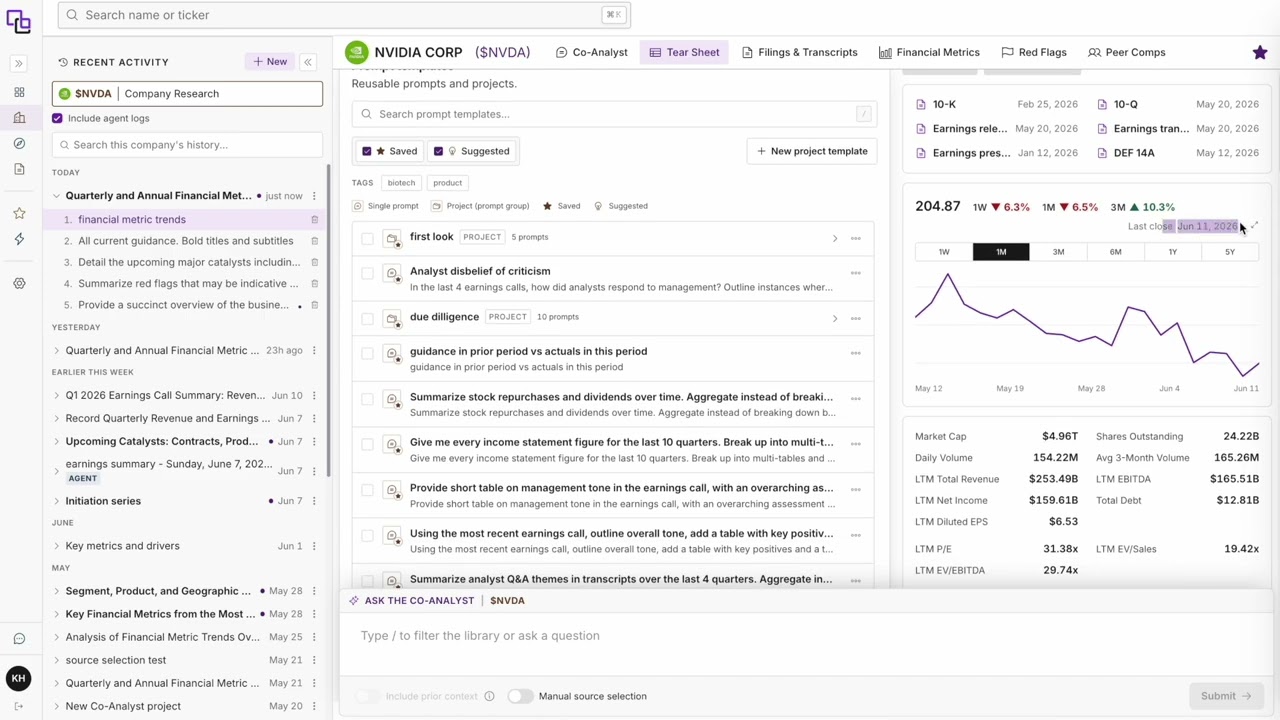Open the dashboard grid sidebar icon

pyautogui.click(x=19, y=92)
